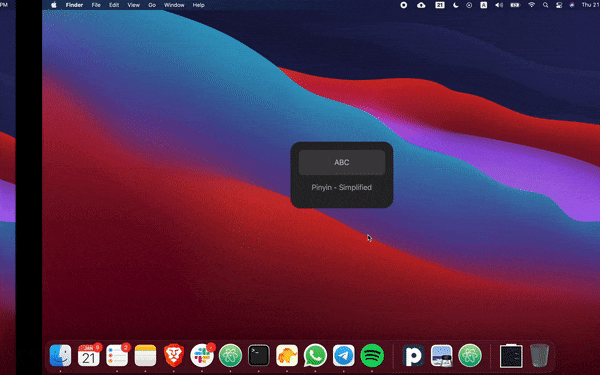Switch to Pinyin - Simplified input

click(342, 188)
